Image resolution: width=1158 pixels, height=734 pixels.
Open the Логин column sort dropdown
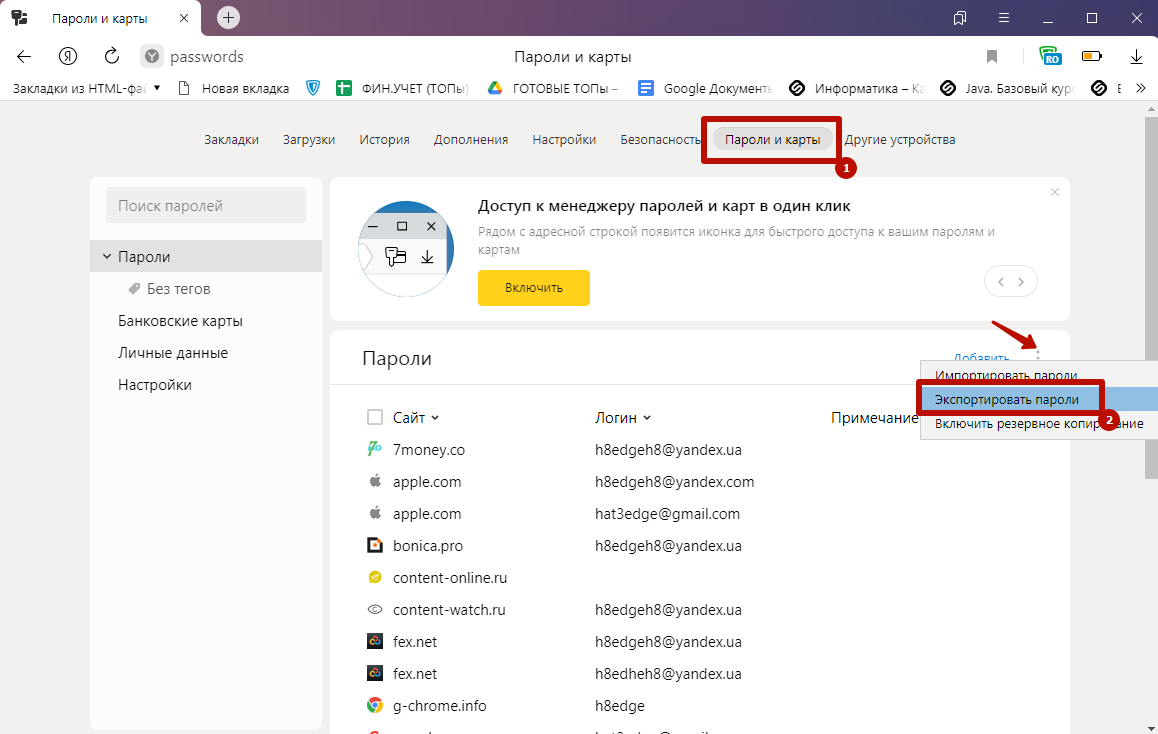647,418
